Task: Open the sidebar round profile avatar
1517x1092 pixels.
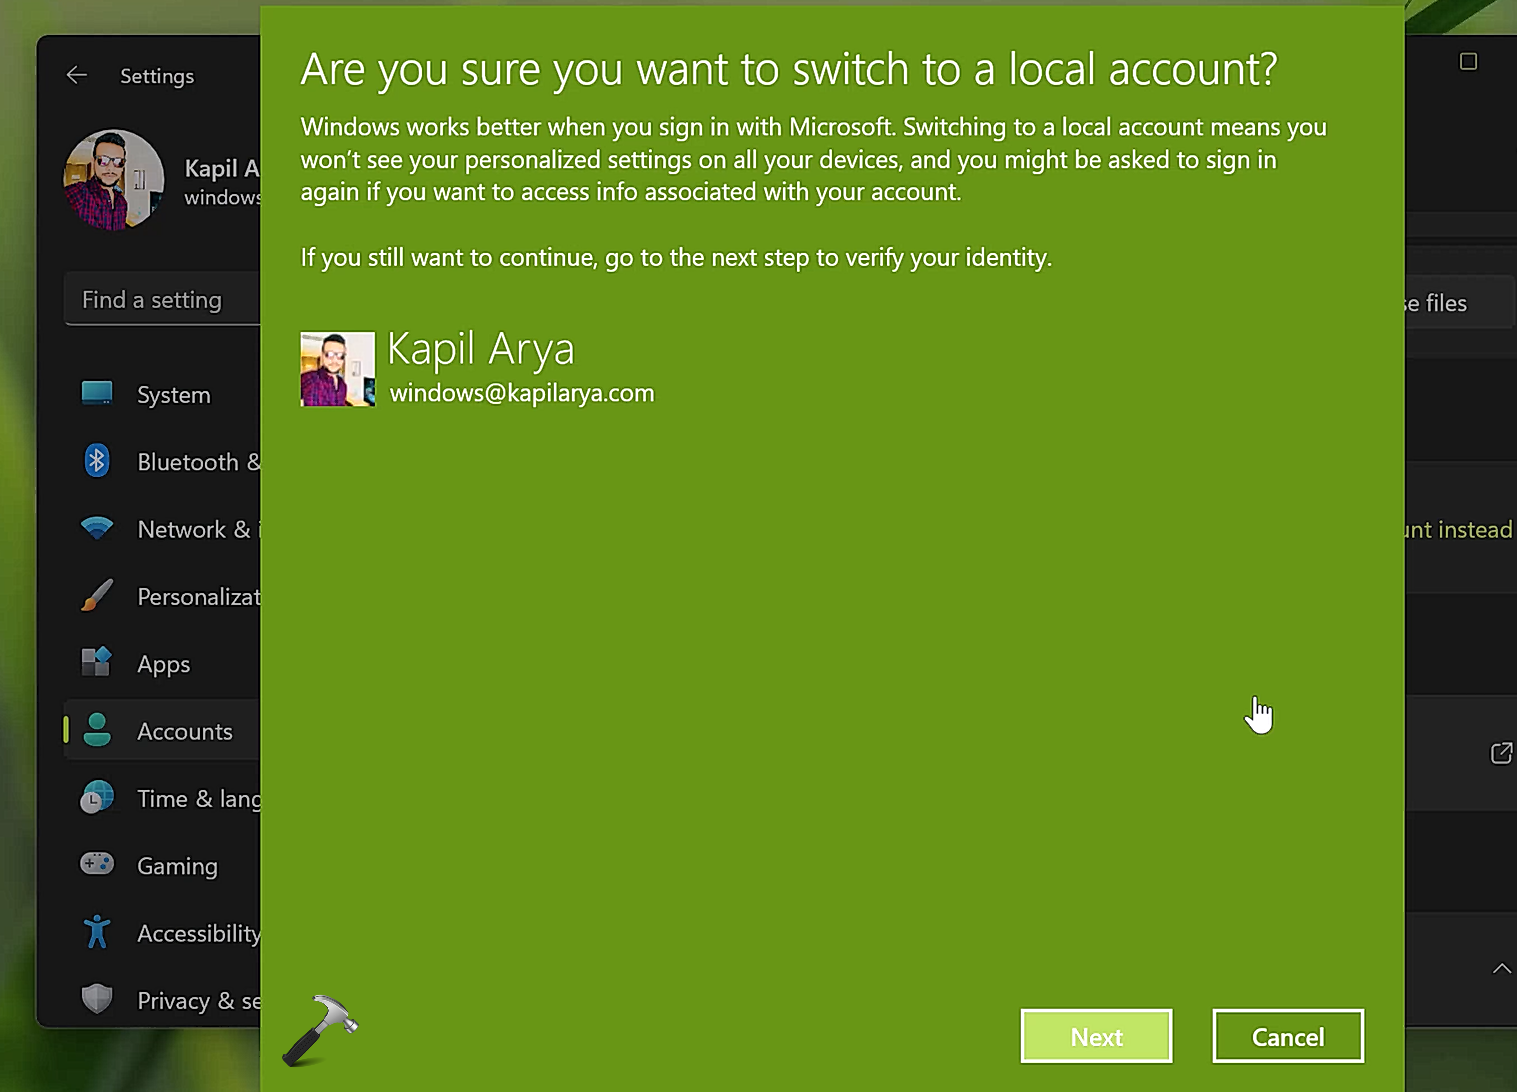Action: (114, 180)
